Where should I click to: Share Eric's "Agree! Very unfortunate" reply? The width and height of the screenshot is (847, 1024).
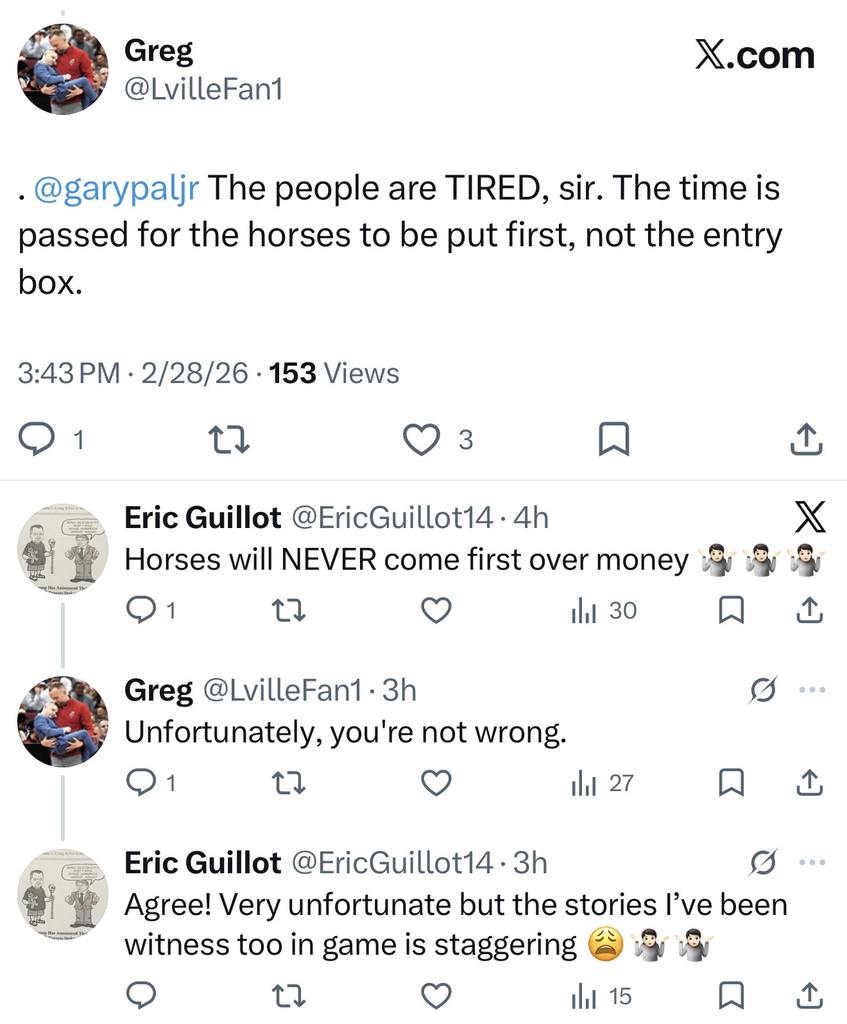[809, 996]
